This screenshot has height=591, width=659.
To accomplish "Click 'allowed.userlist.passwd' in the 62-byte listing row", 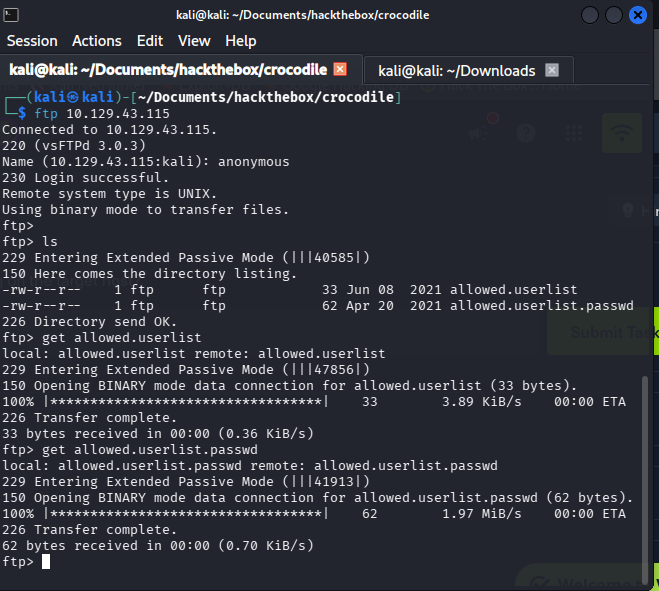I will pyautogui.click(x=542, y=306).
